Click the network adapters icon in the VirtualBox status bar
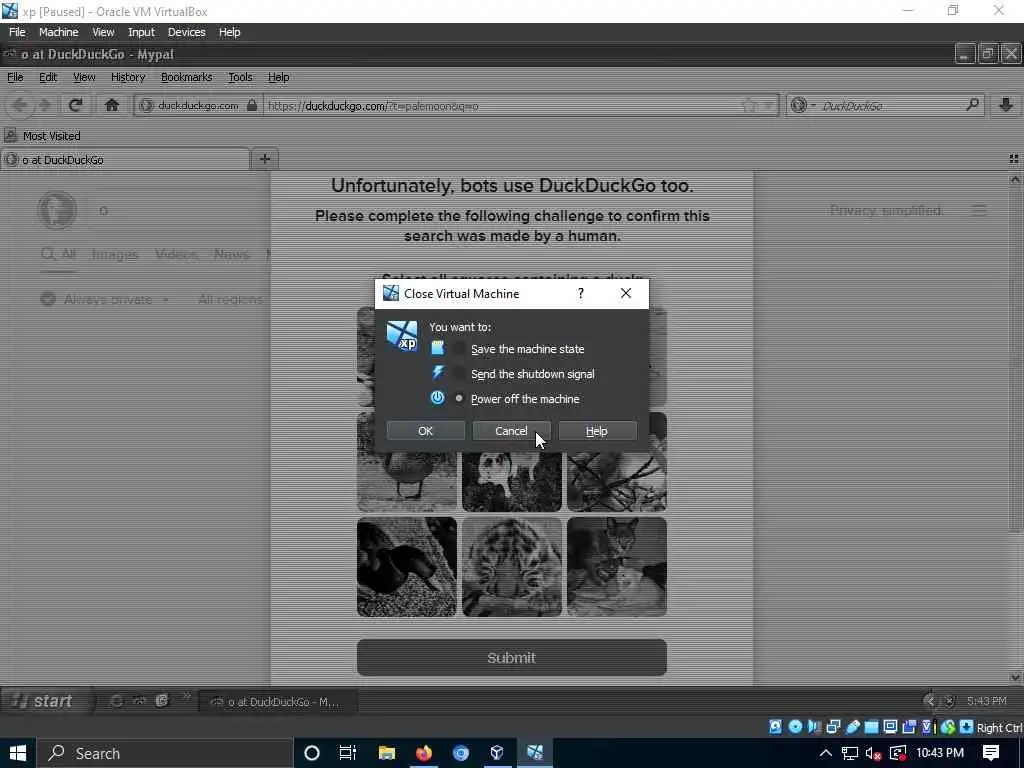 tap(833, 726)
